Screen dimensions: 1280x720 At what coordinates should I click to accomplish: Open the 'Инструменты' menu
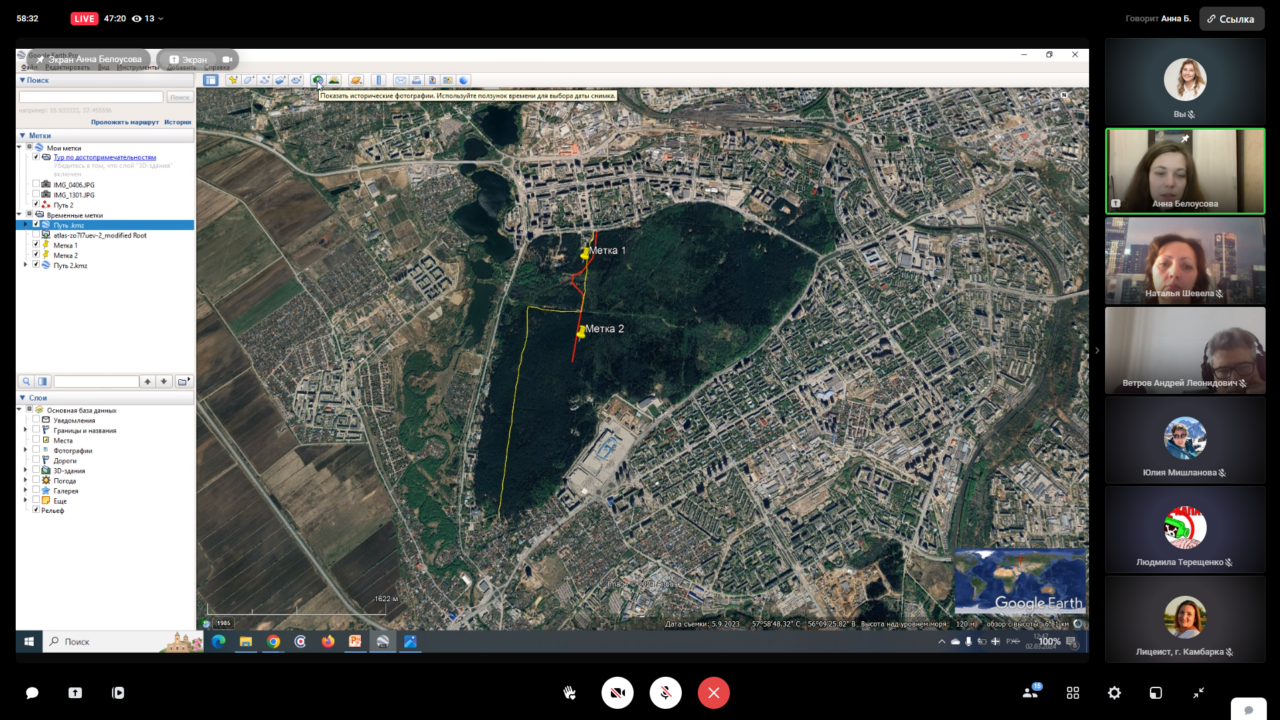[x=137, y=68]
